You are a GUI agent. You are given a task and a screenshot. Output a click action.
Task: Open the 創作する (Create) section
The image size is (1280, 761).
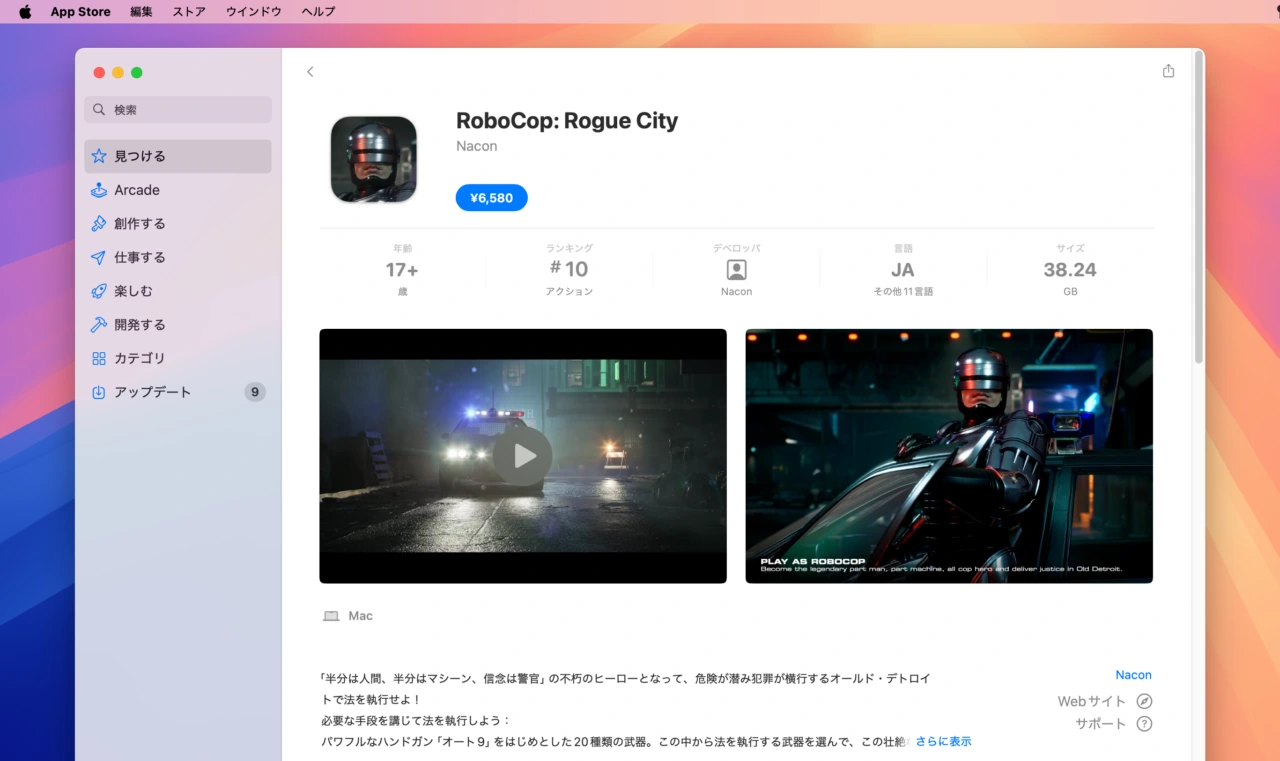coord(139,224)
